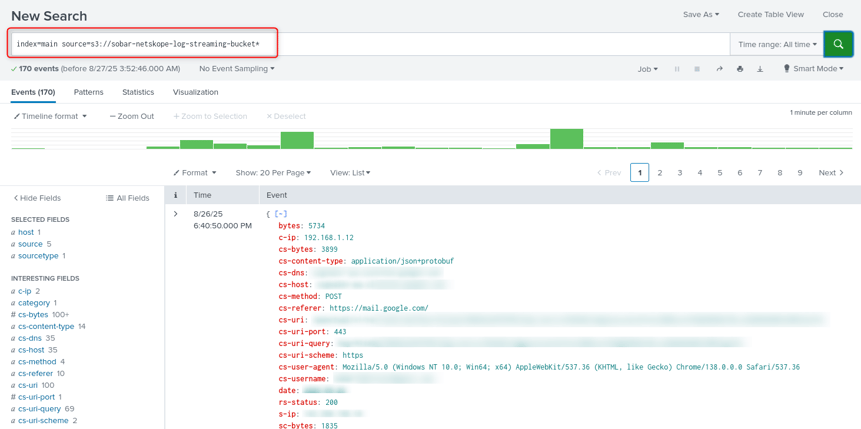The image size is (861, 429).
Task: Switch to the Events (170) tab
Action: click(33, 92)
